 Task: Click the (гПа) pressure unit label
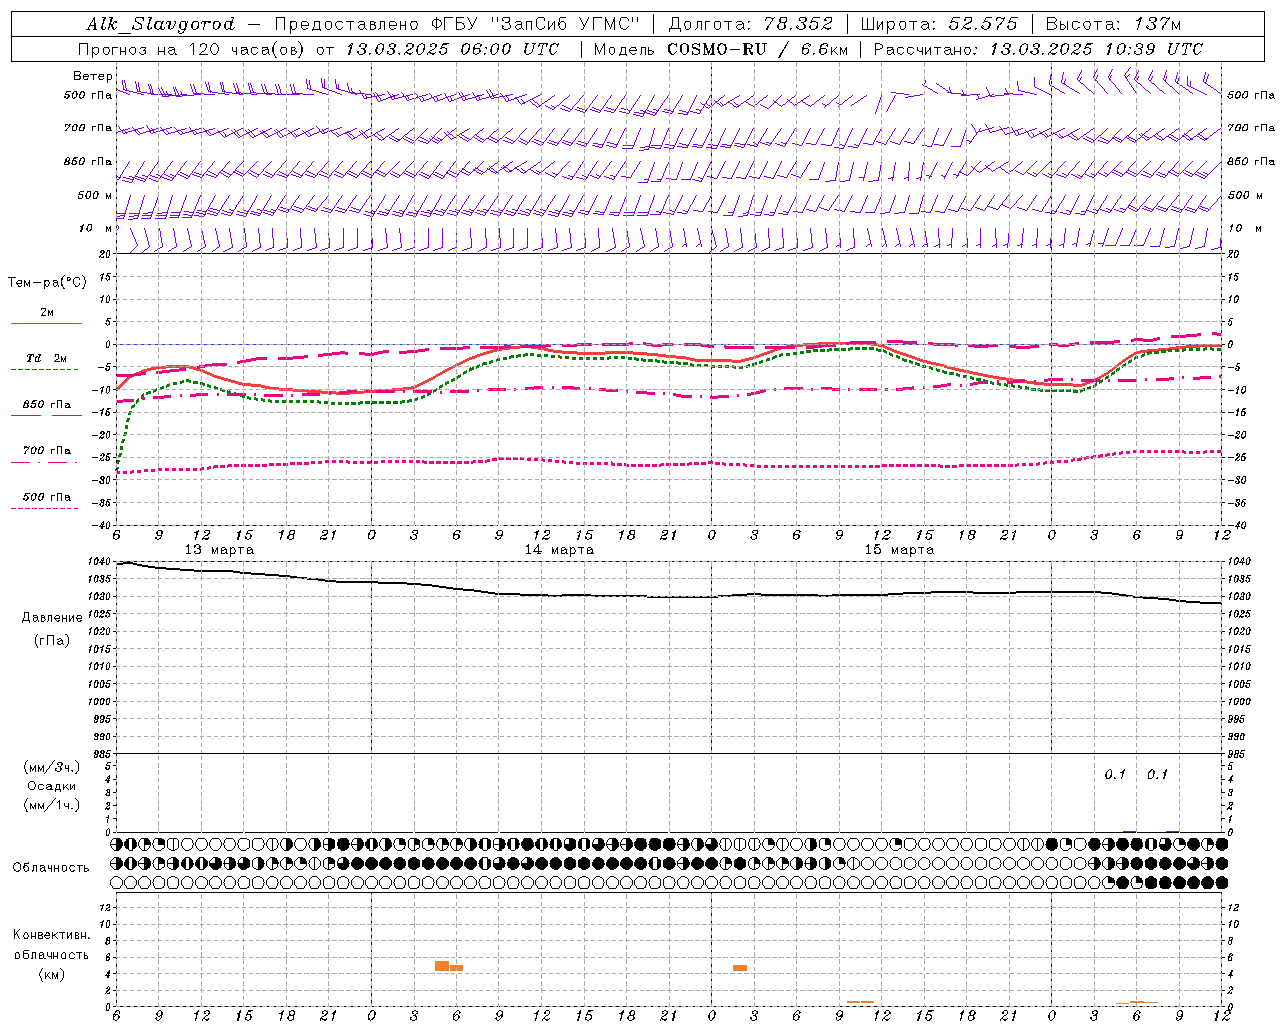coord(52,640)
